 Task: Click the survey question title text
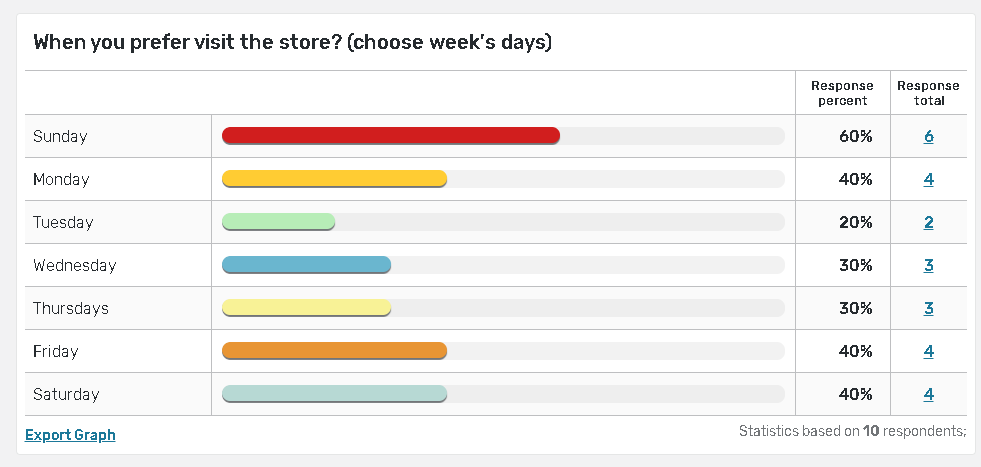[x=293, y=42]
